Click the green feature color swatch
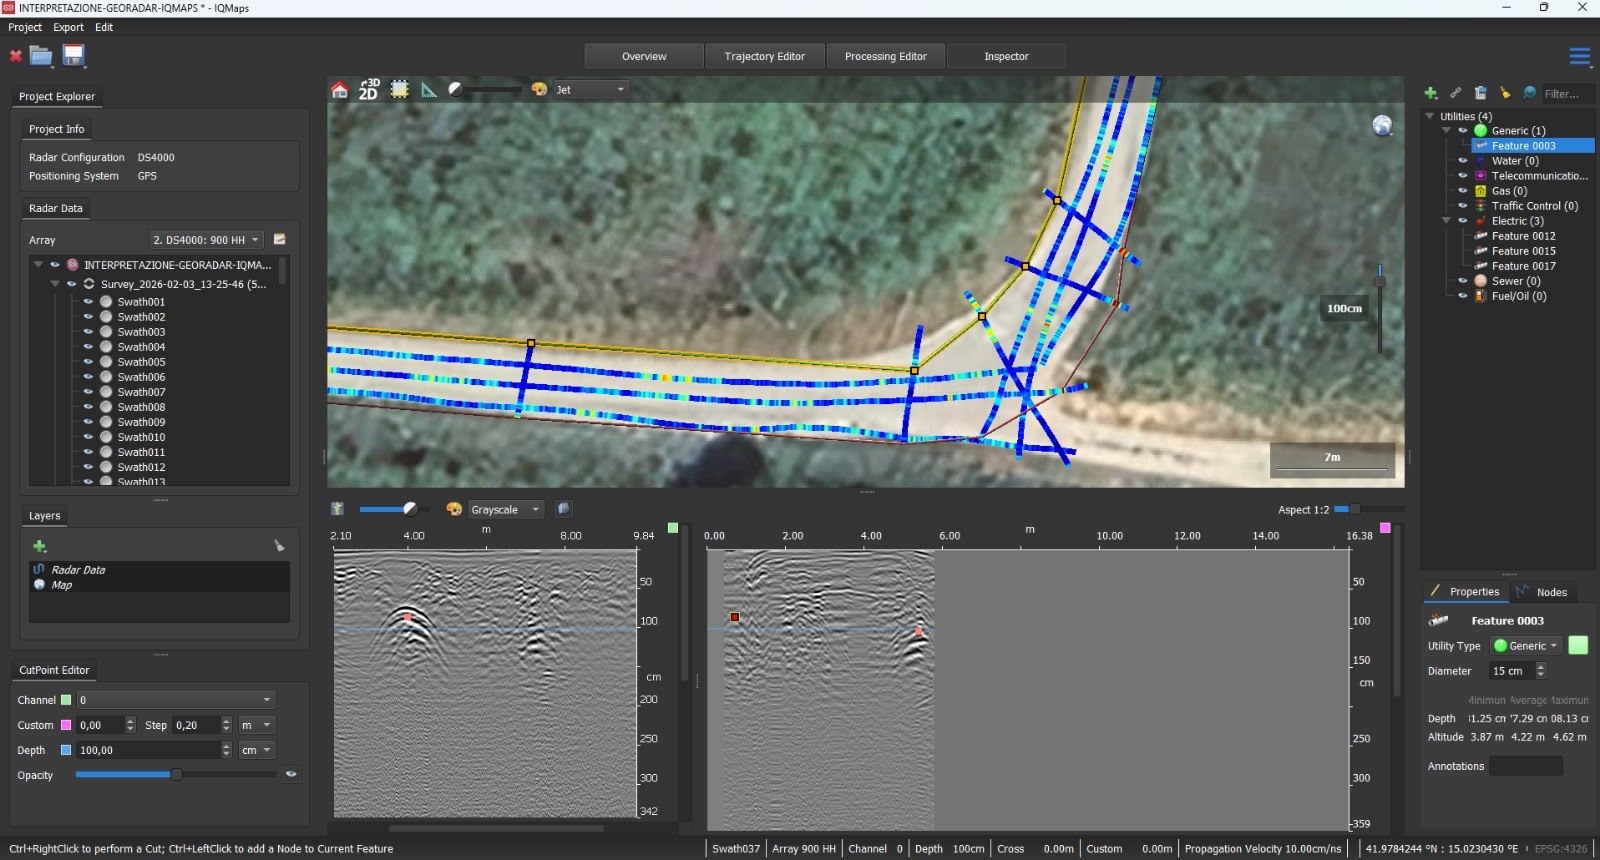Screen dimensions: 1600x860 coord(1578,646)
